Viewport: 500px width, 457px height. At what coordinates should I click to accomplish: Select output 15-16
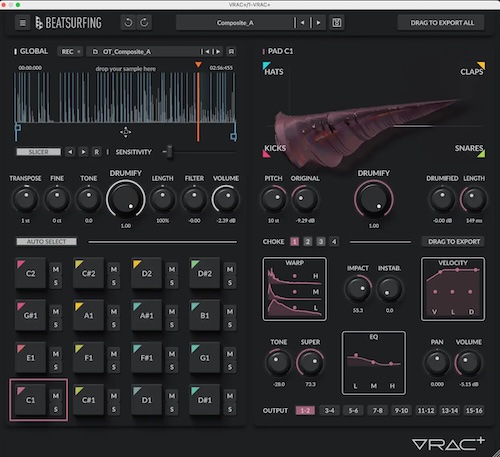474,410
